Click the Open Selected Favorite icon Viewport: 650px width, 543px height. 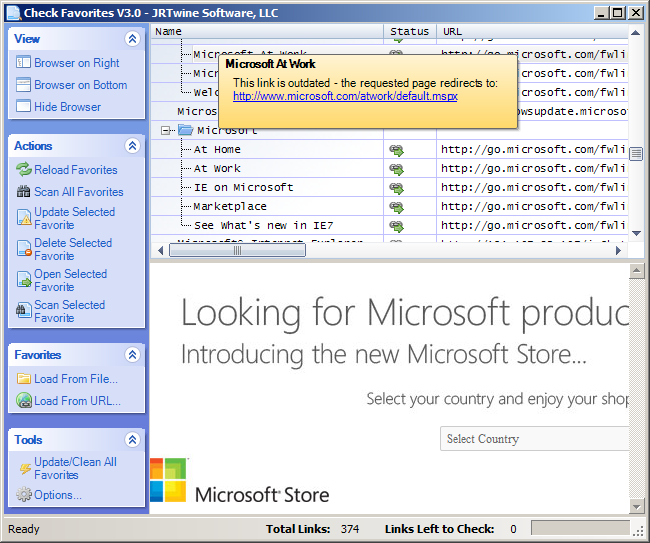(24, 280)
